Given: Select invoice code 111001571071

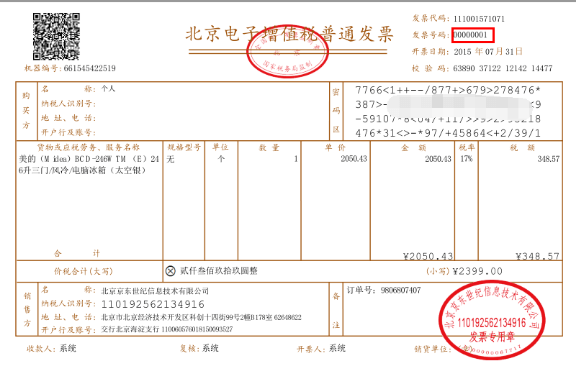Looking at the screenshot, I should (479, 19).
